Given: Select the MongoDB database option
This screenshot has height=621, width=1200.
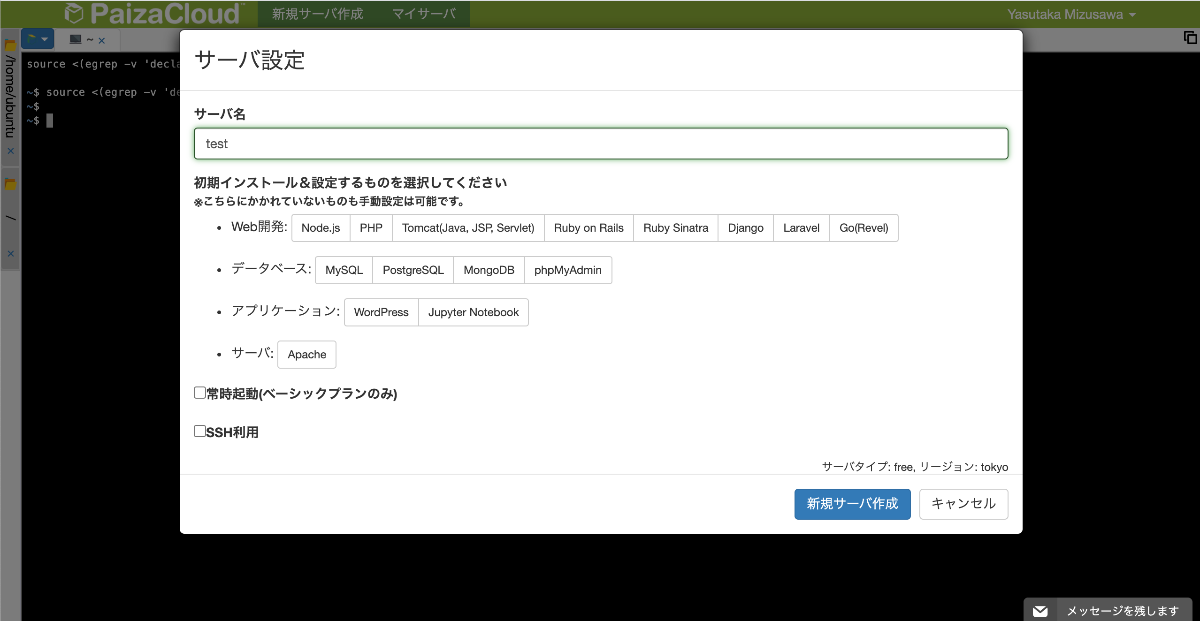Looking at the screenshot, I should [489, 270].
